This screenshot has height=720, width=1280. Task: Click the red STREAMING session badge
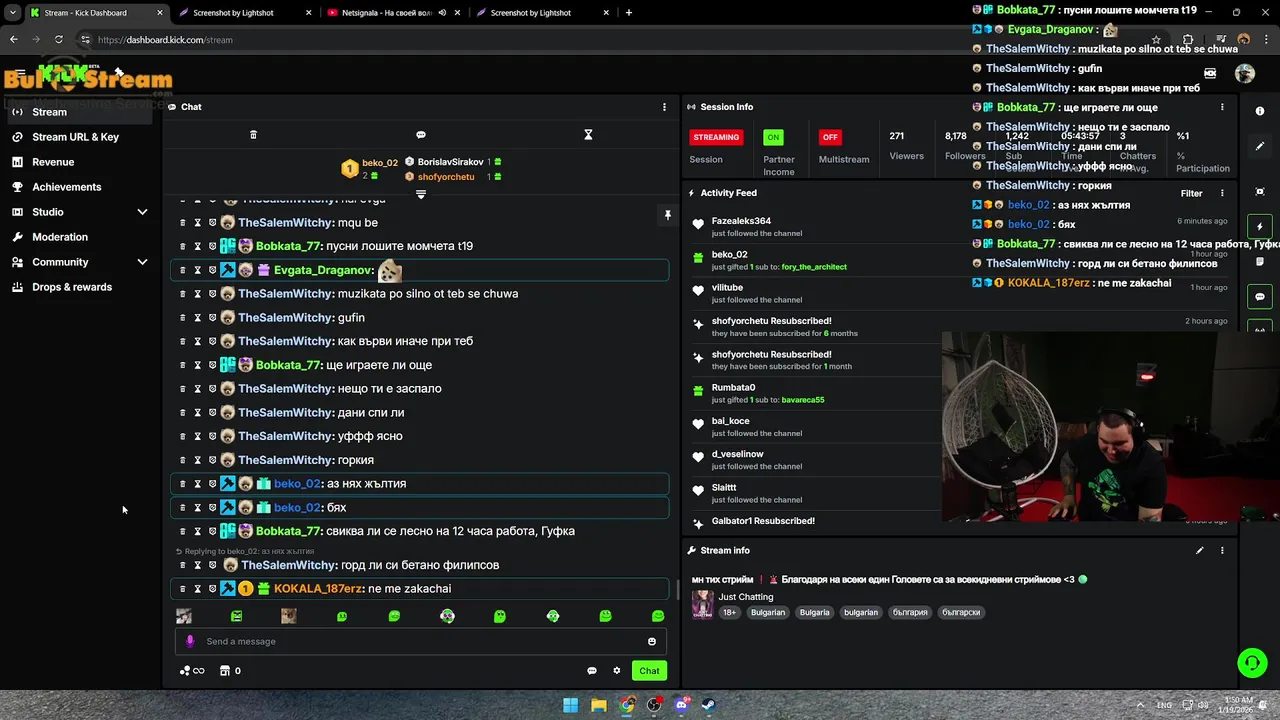pyautogui.click(x=716, y=137)
